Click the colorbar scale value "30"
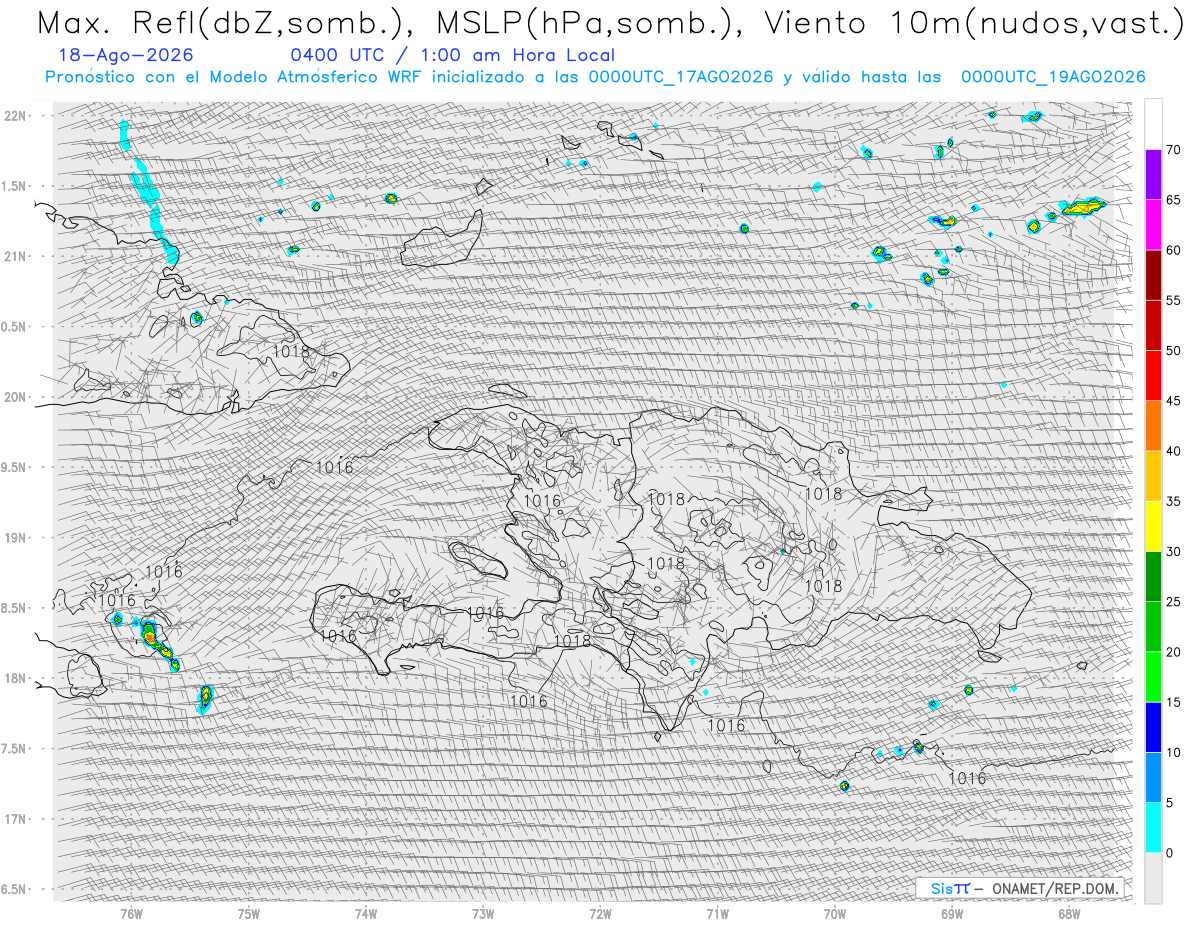Viewport: 1200px width, 927px height. tap(1173, 551)
